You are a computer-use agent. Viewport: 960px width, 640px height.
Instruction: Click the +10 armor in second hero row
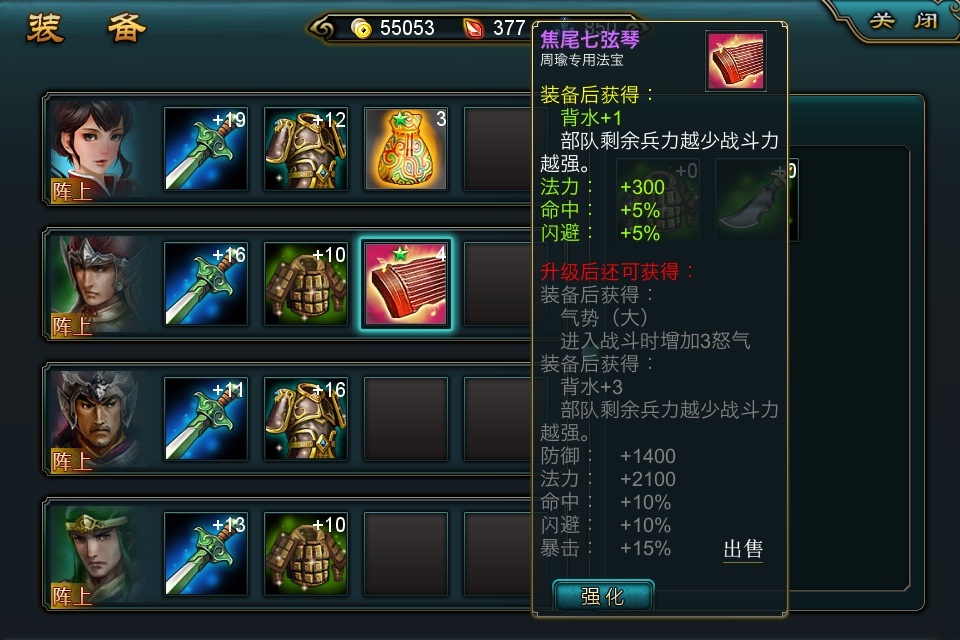pyautogui.click(x=306, y=284)
